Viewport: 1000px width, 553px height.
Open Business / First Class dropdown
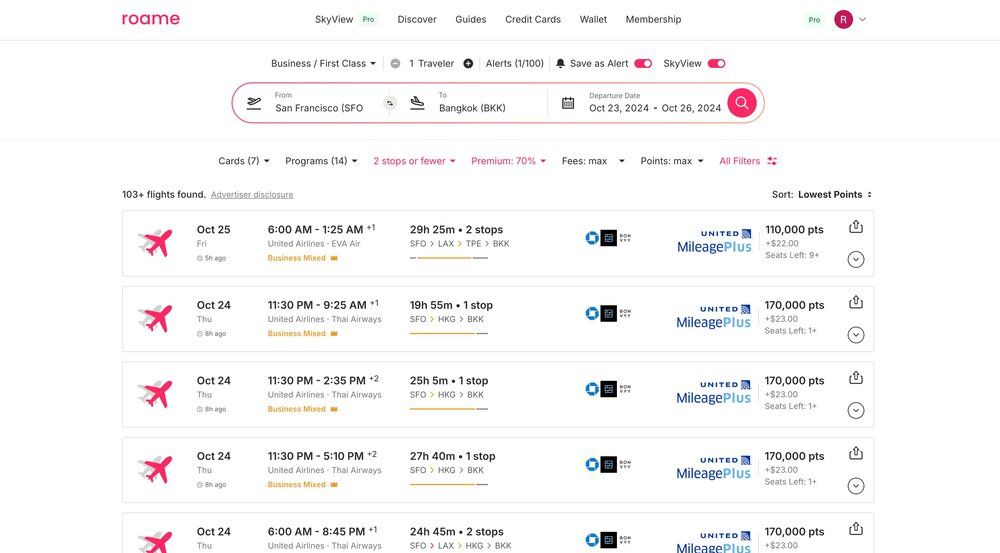pos(323,64)
